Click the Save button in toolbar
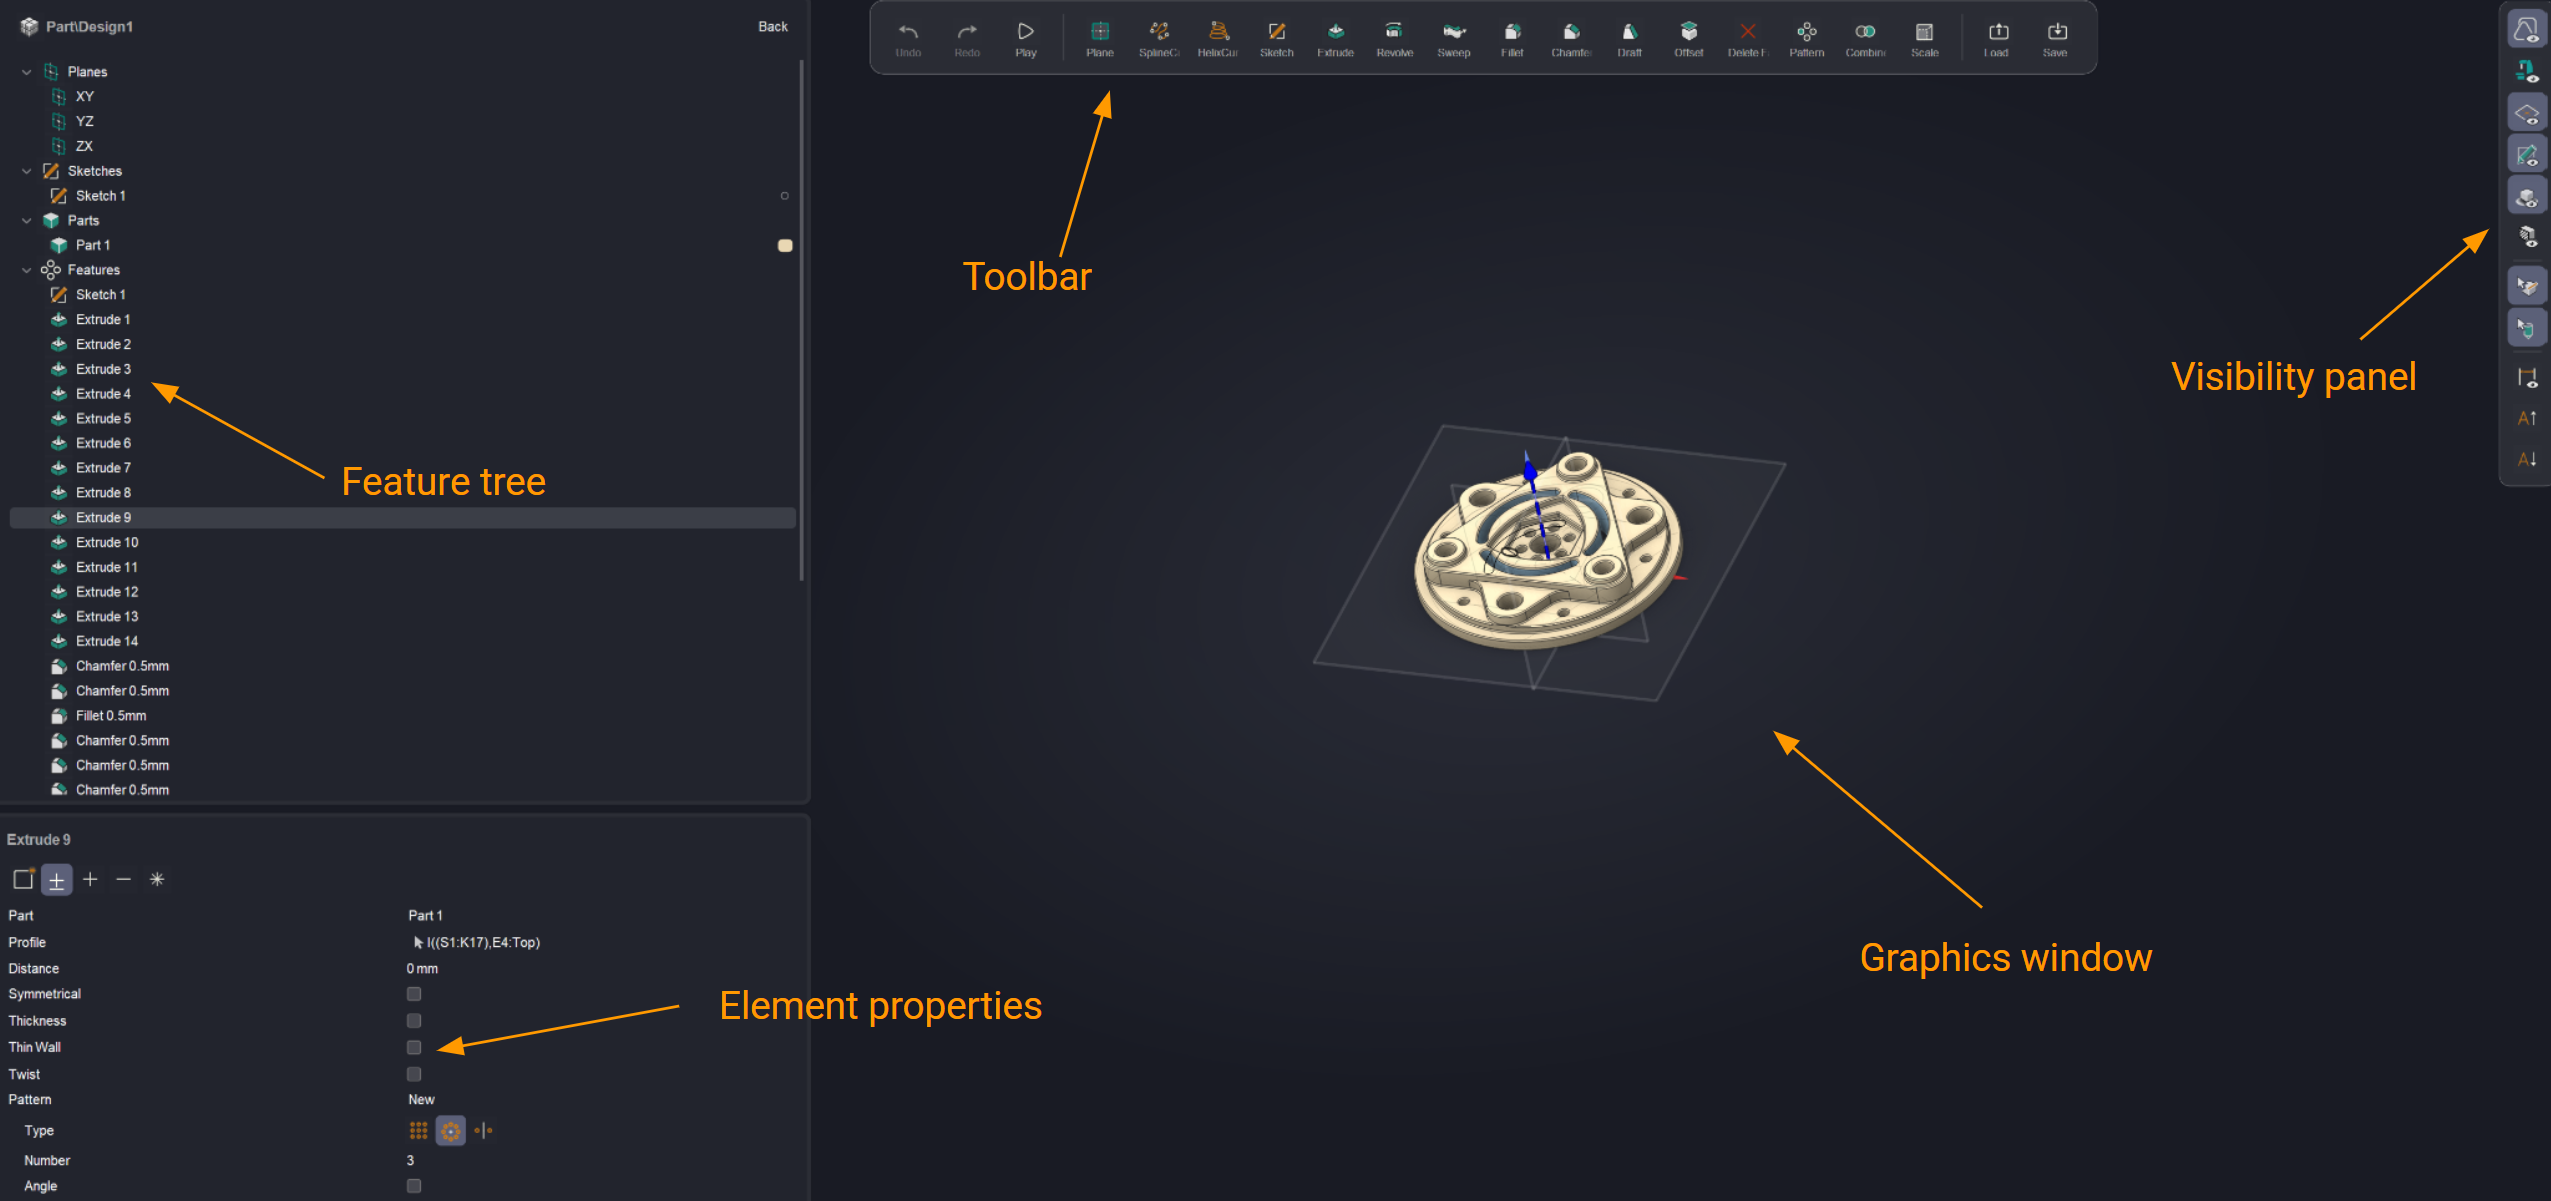2551x1201 pixels. (2055, 38)
